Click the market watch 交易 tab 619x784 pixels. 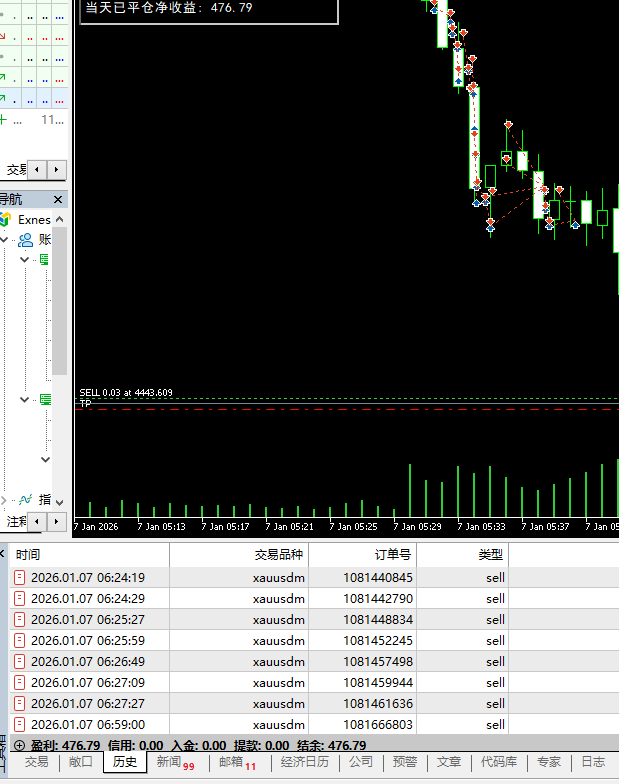coord(16,170)
